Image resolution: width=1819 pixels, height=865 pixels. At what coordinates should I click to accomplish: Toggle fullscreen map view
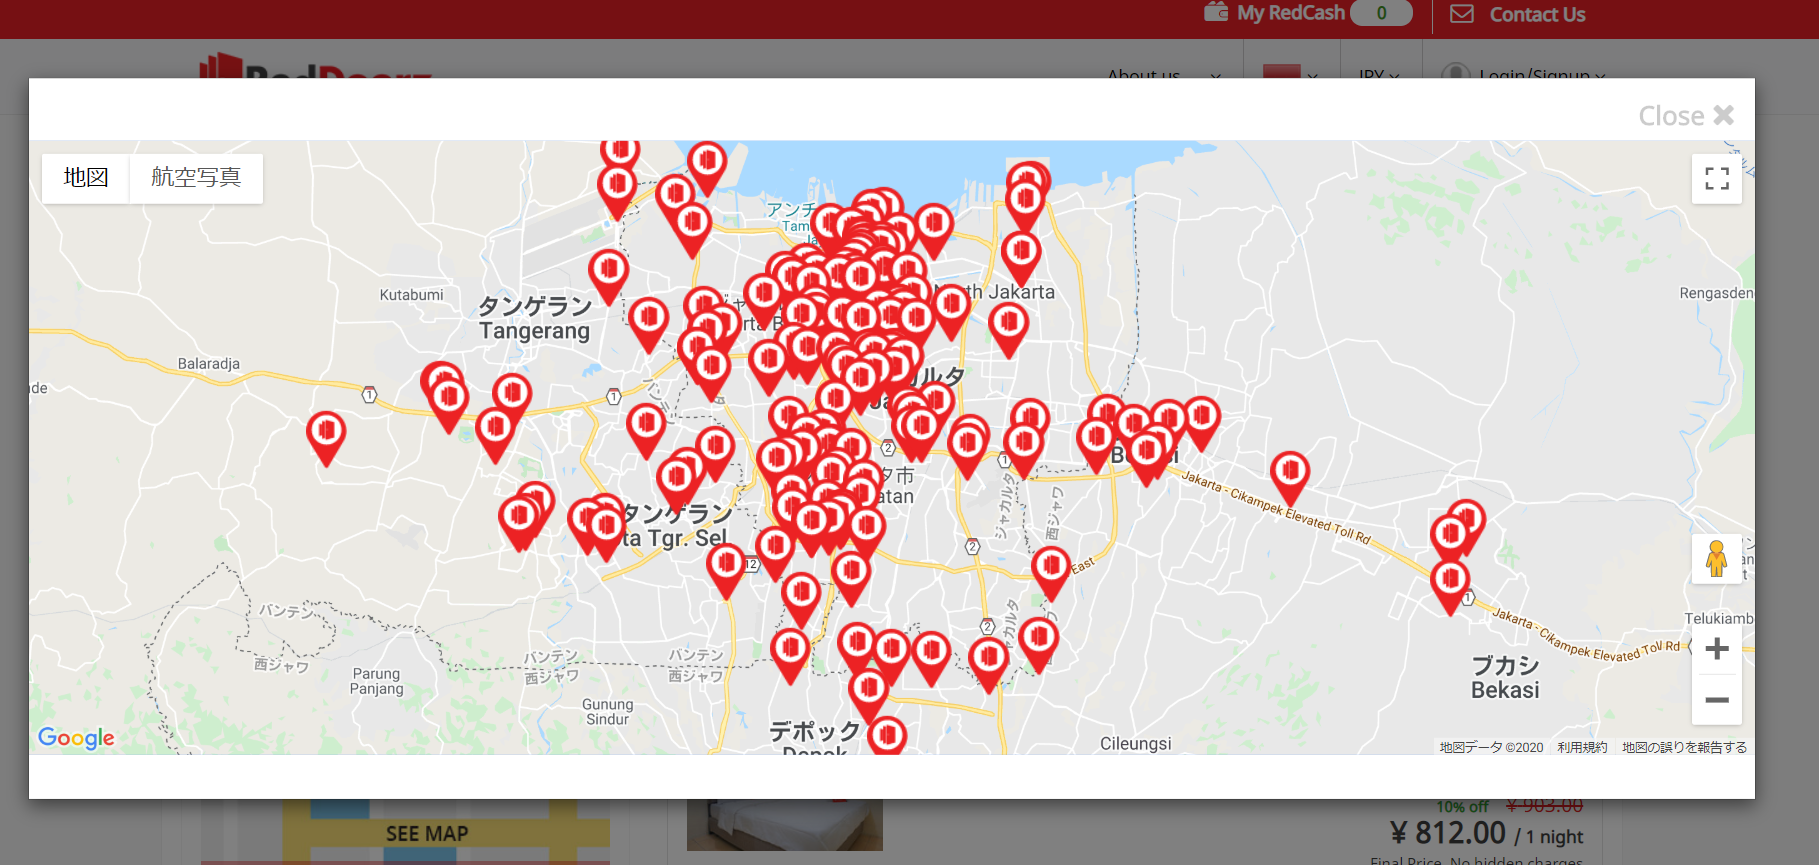coord(1717,179)
